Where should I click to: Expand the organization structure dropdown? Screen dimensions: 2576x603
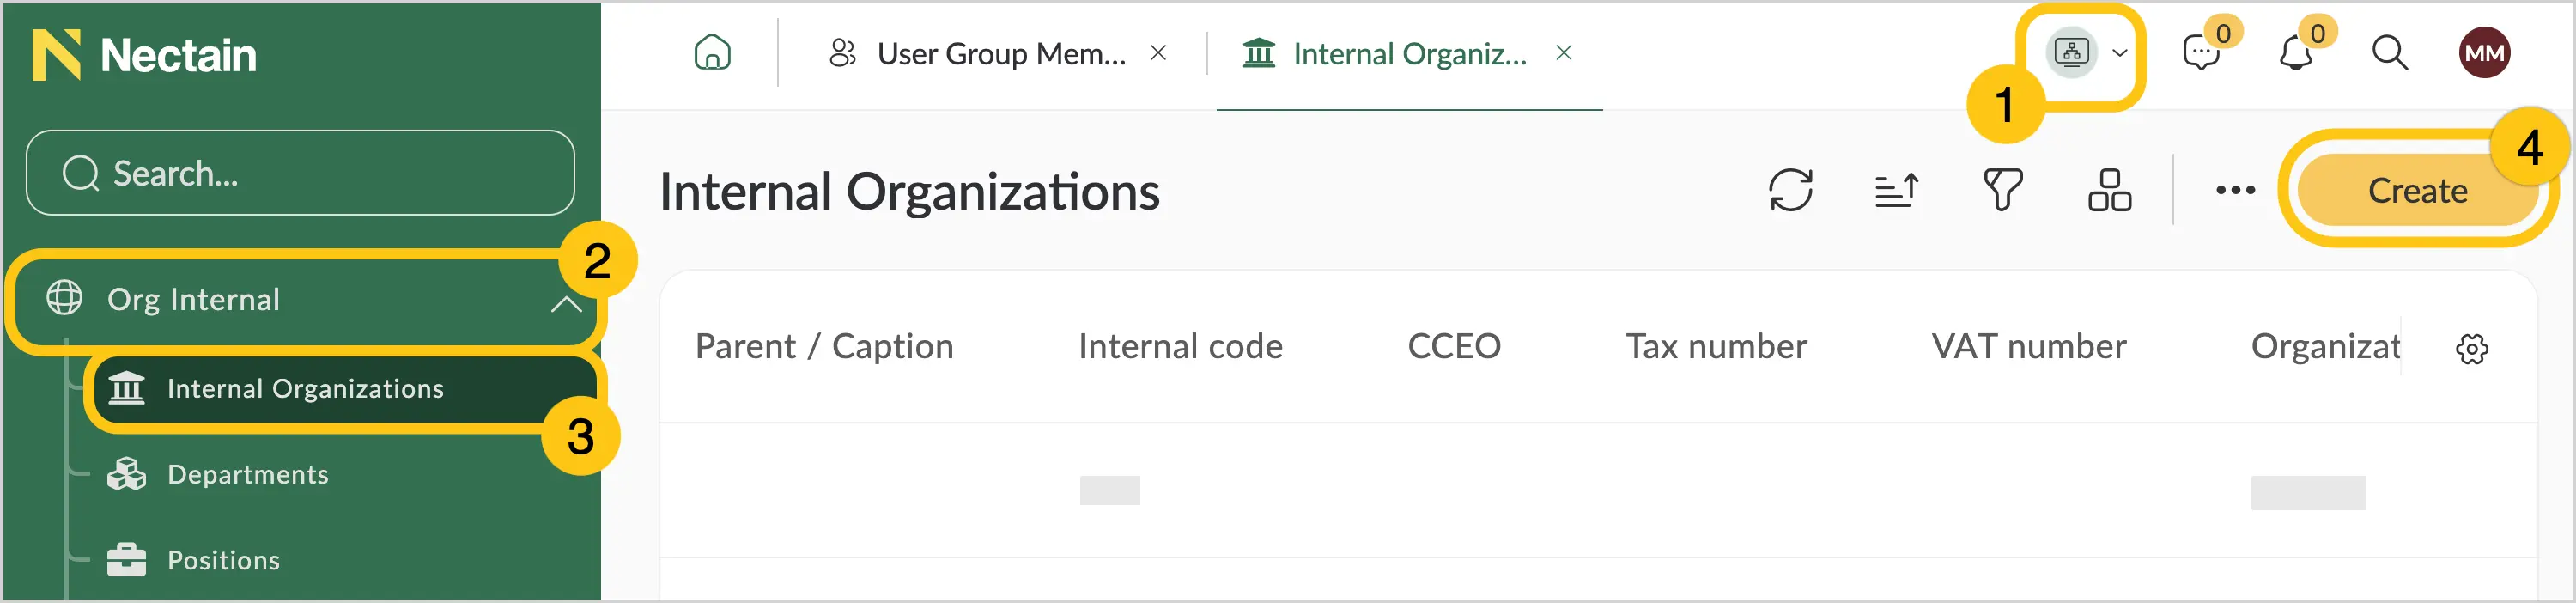click(x=2088, y=53)
